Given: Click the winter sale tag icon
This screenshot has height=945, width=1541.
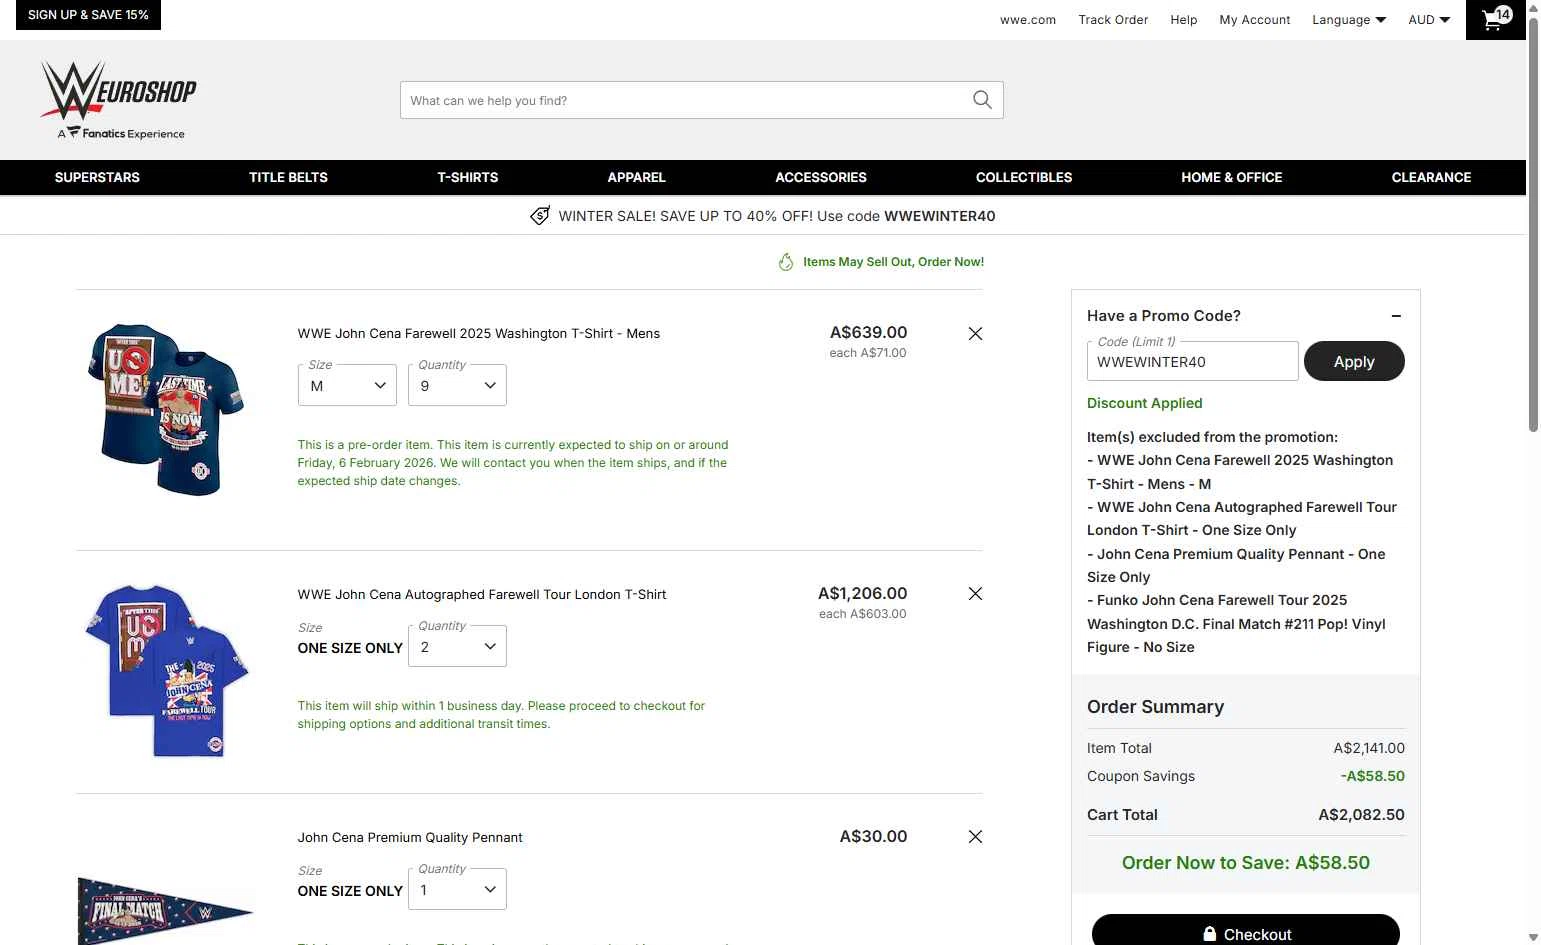Looking at the screenshot, I should coord(540,216).
